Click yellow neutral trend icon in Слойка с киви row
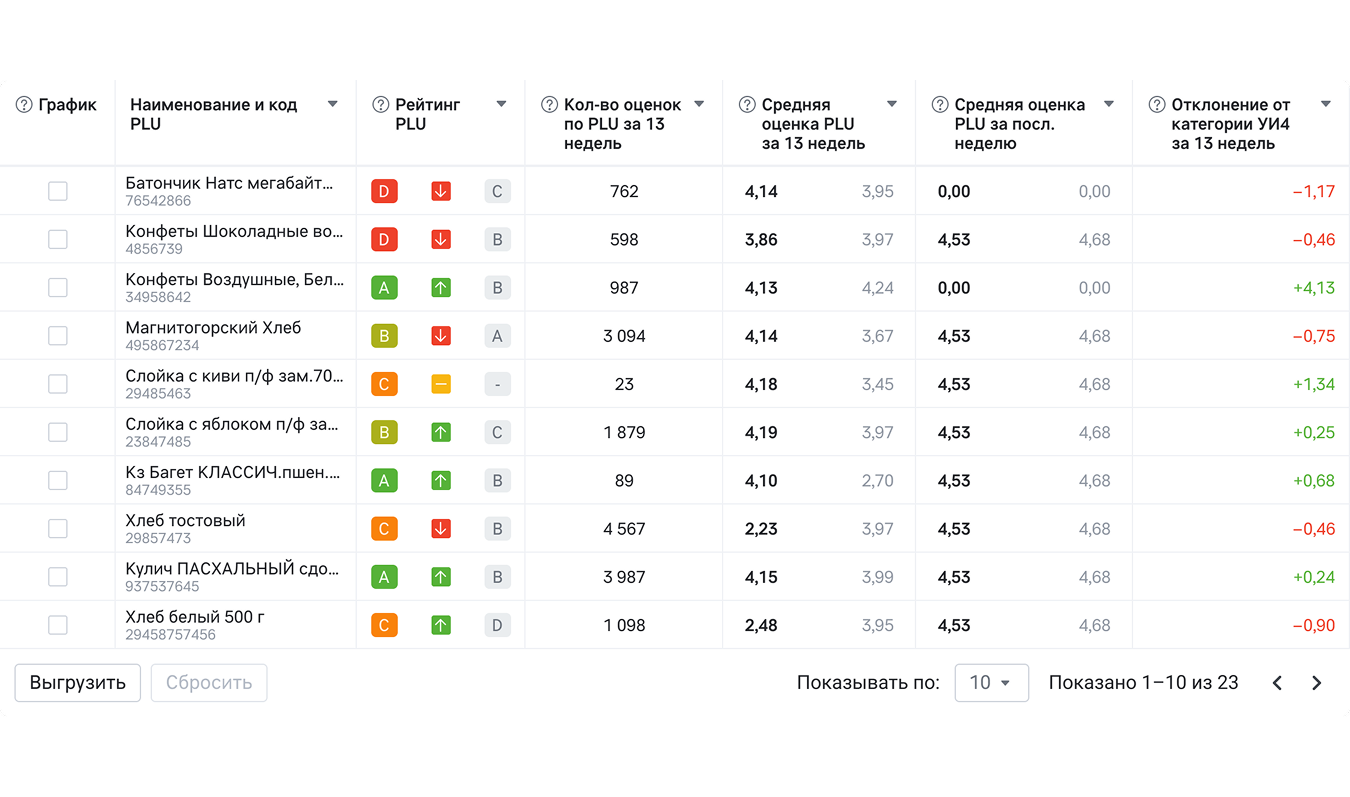The width and height of the screenshot is (1350, 797). tap(441, 384)
